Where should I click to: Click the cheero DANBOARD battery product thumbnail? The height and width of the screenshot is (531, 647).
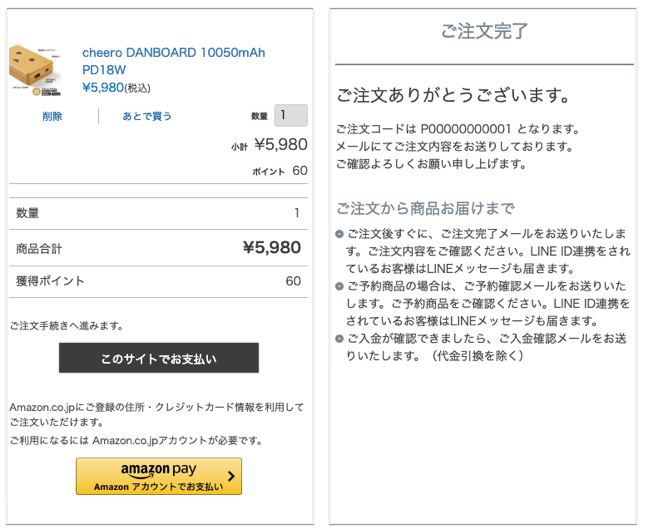coord(35,71)
